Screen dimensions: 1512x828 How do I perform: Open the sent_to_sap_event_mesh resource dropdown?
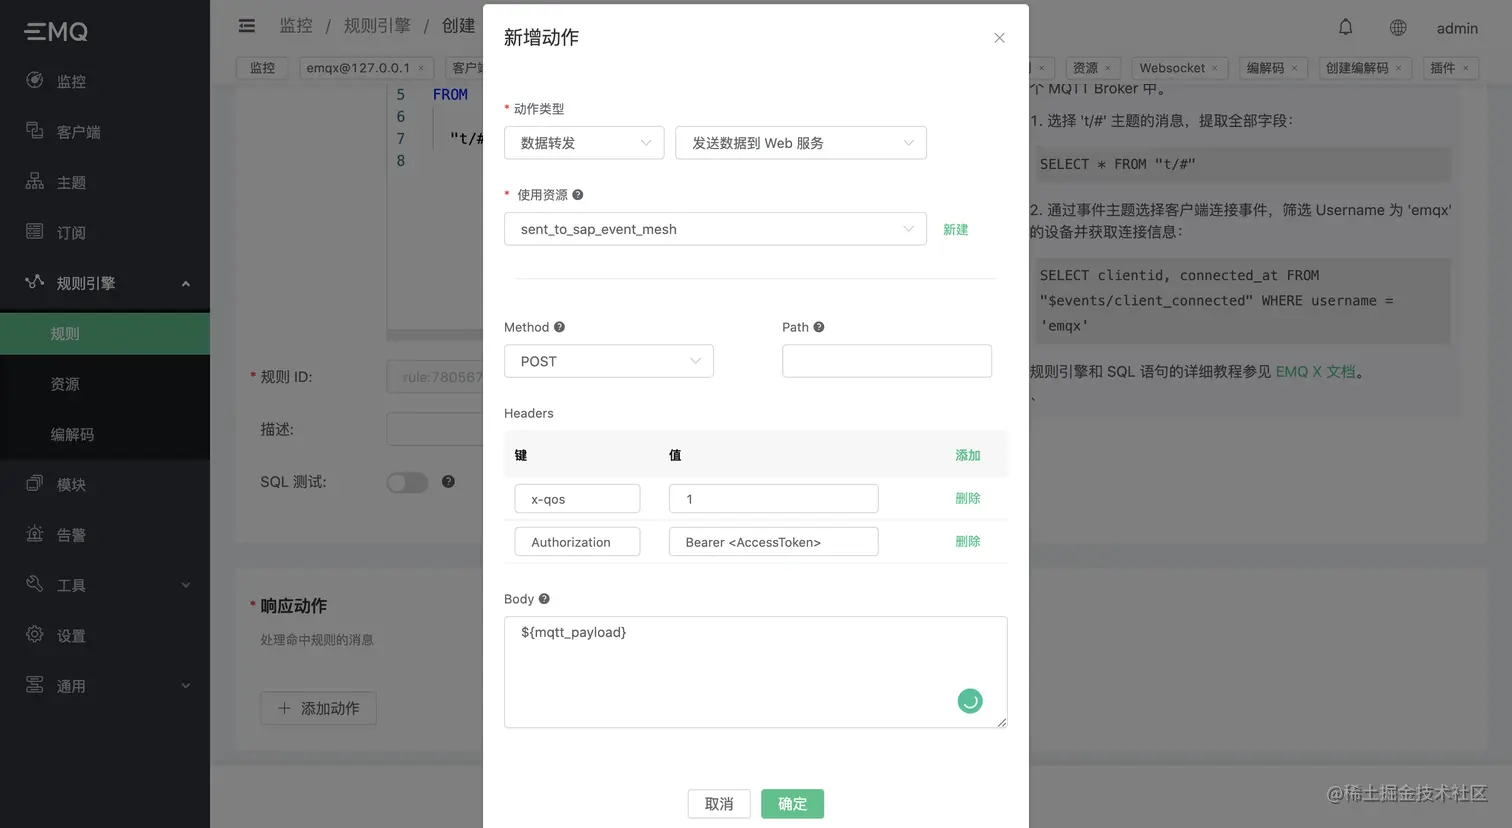[715, 229]
